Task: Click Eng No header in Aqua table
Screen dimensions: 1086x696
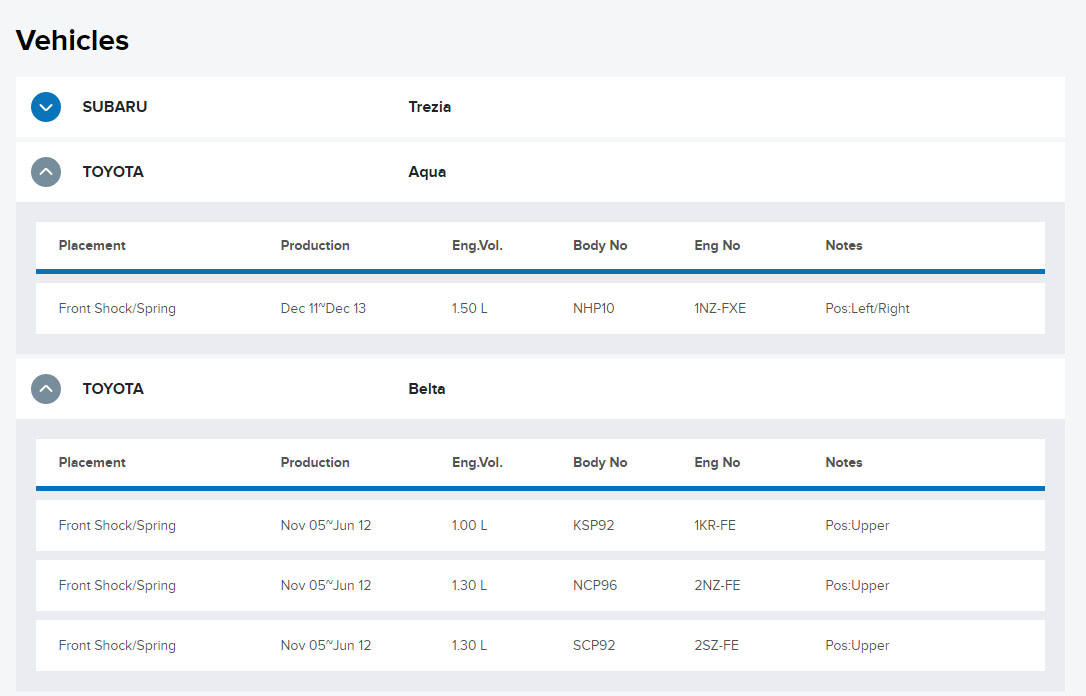Action: tap(717, 245)
